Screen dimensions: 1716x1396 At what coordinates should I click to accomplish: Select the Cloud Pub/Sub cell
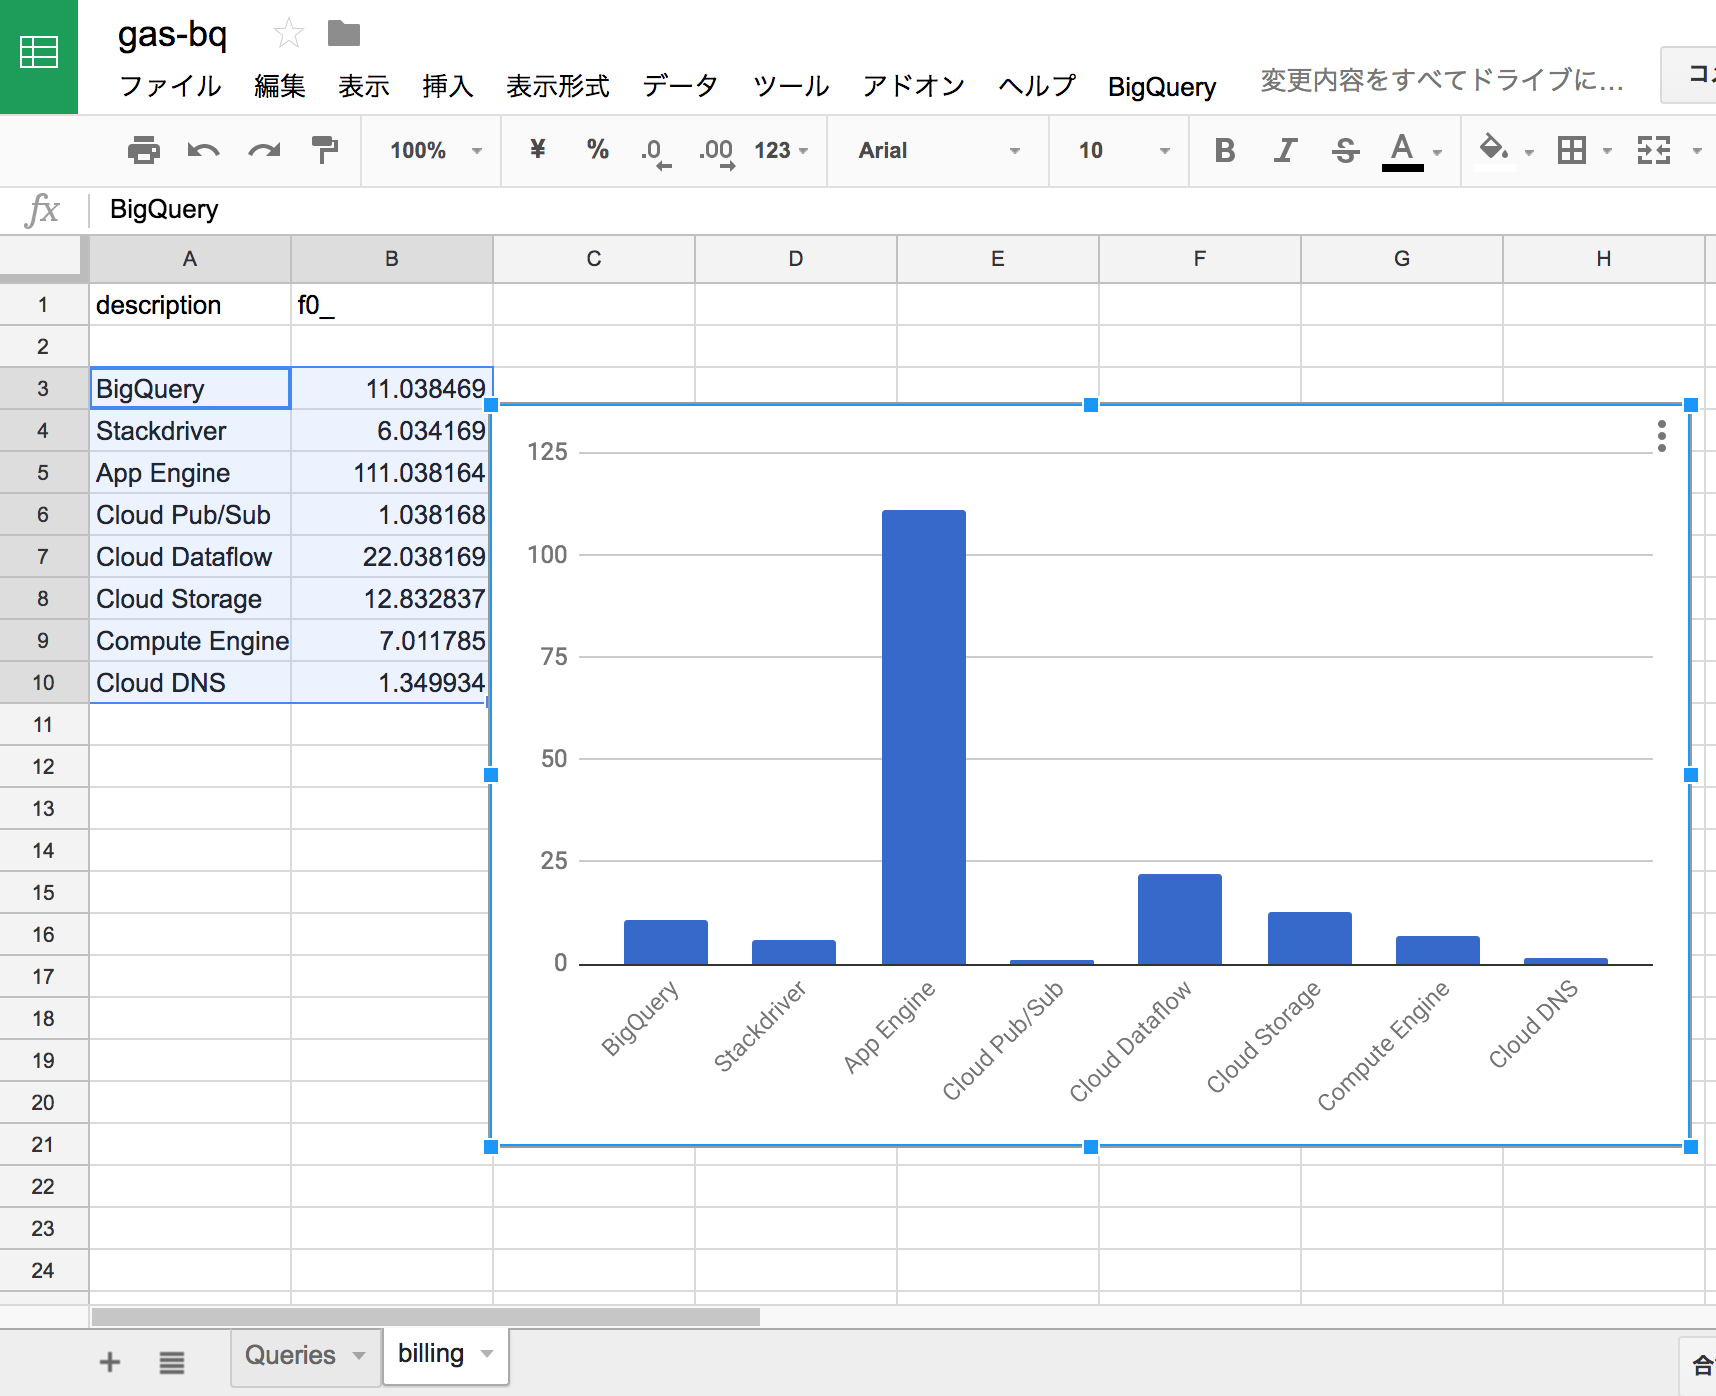(190, 515)
